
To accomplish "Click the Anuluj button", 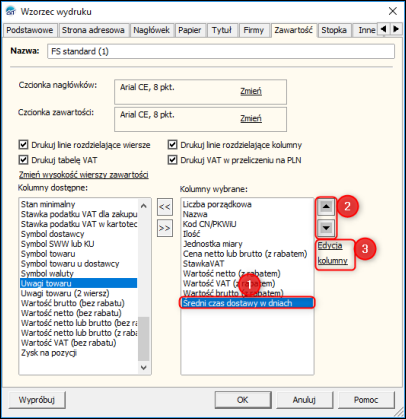I will coord(304,400).
